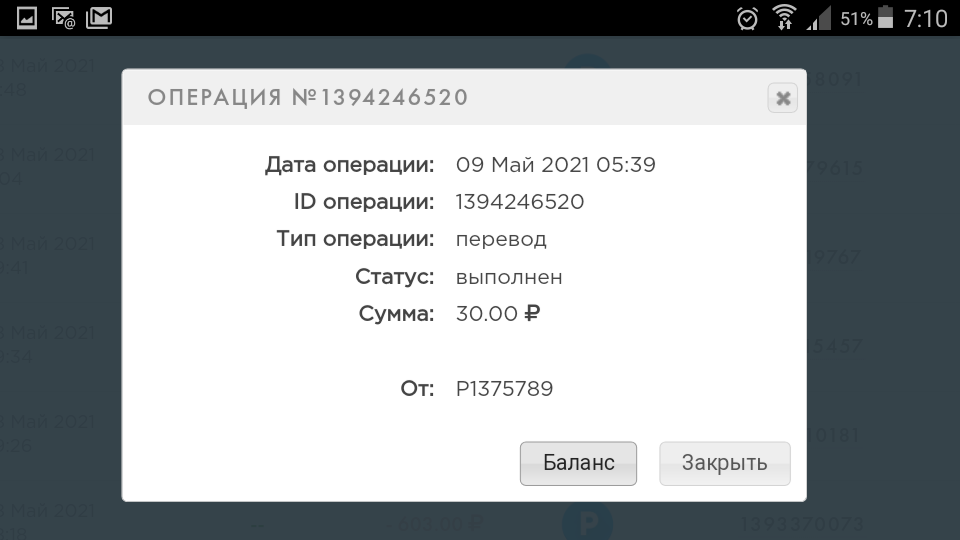The width and height of the screenshot is (960, 540).
Task: Tap the Wi-Fi status icon
Action: (784, 17)
